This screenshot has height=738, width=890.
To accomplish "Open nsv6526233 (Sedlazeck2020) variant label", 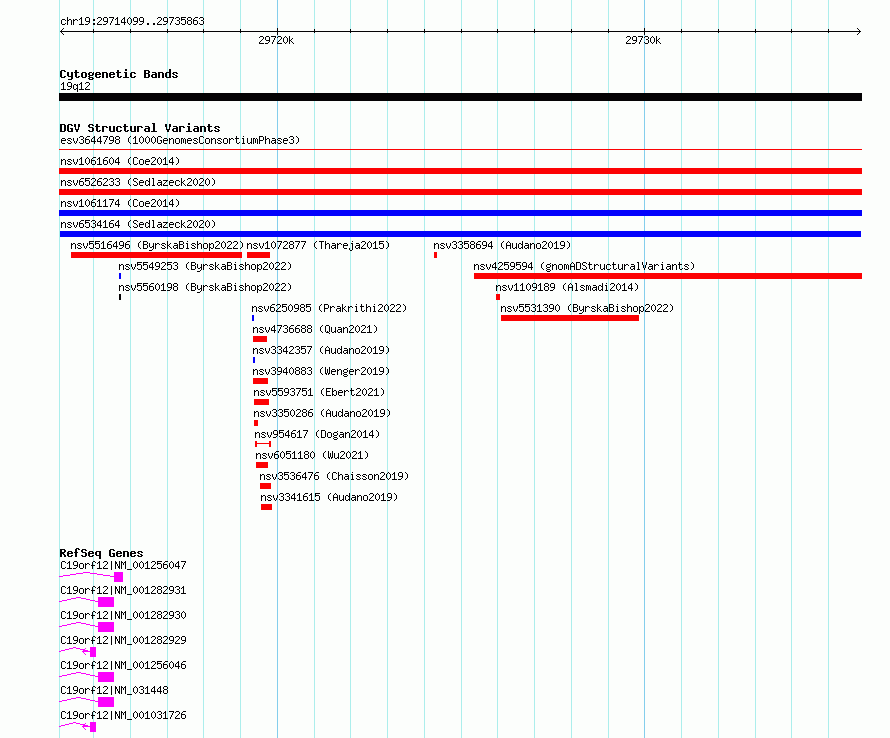I will [x=138, y=182].
